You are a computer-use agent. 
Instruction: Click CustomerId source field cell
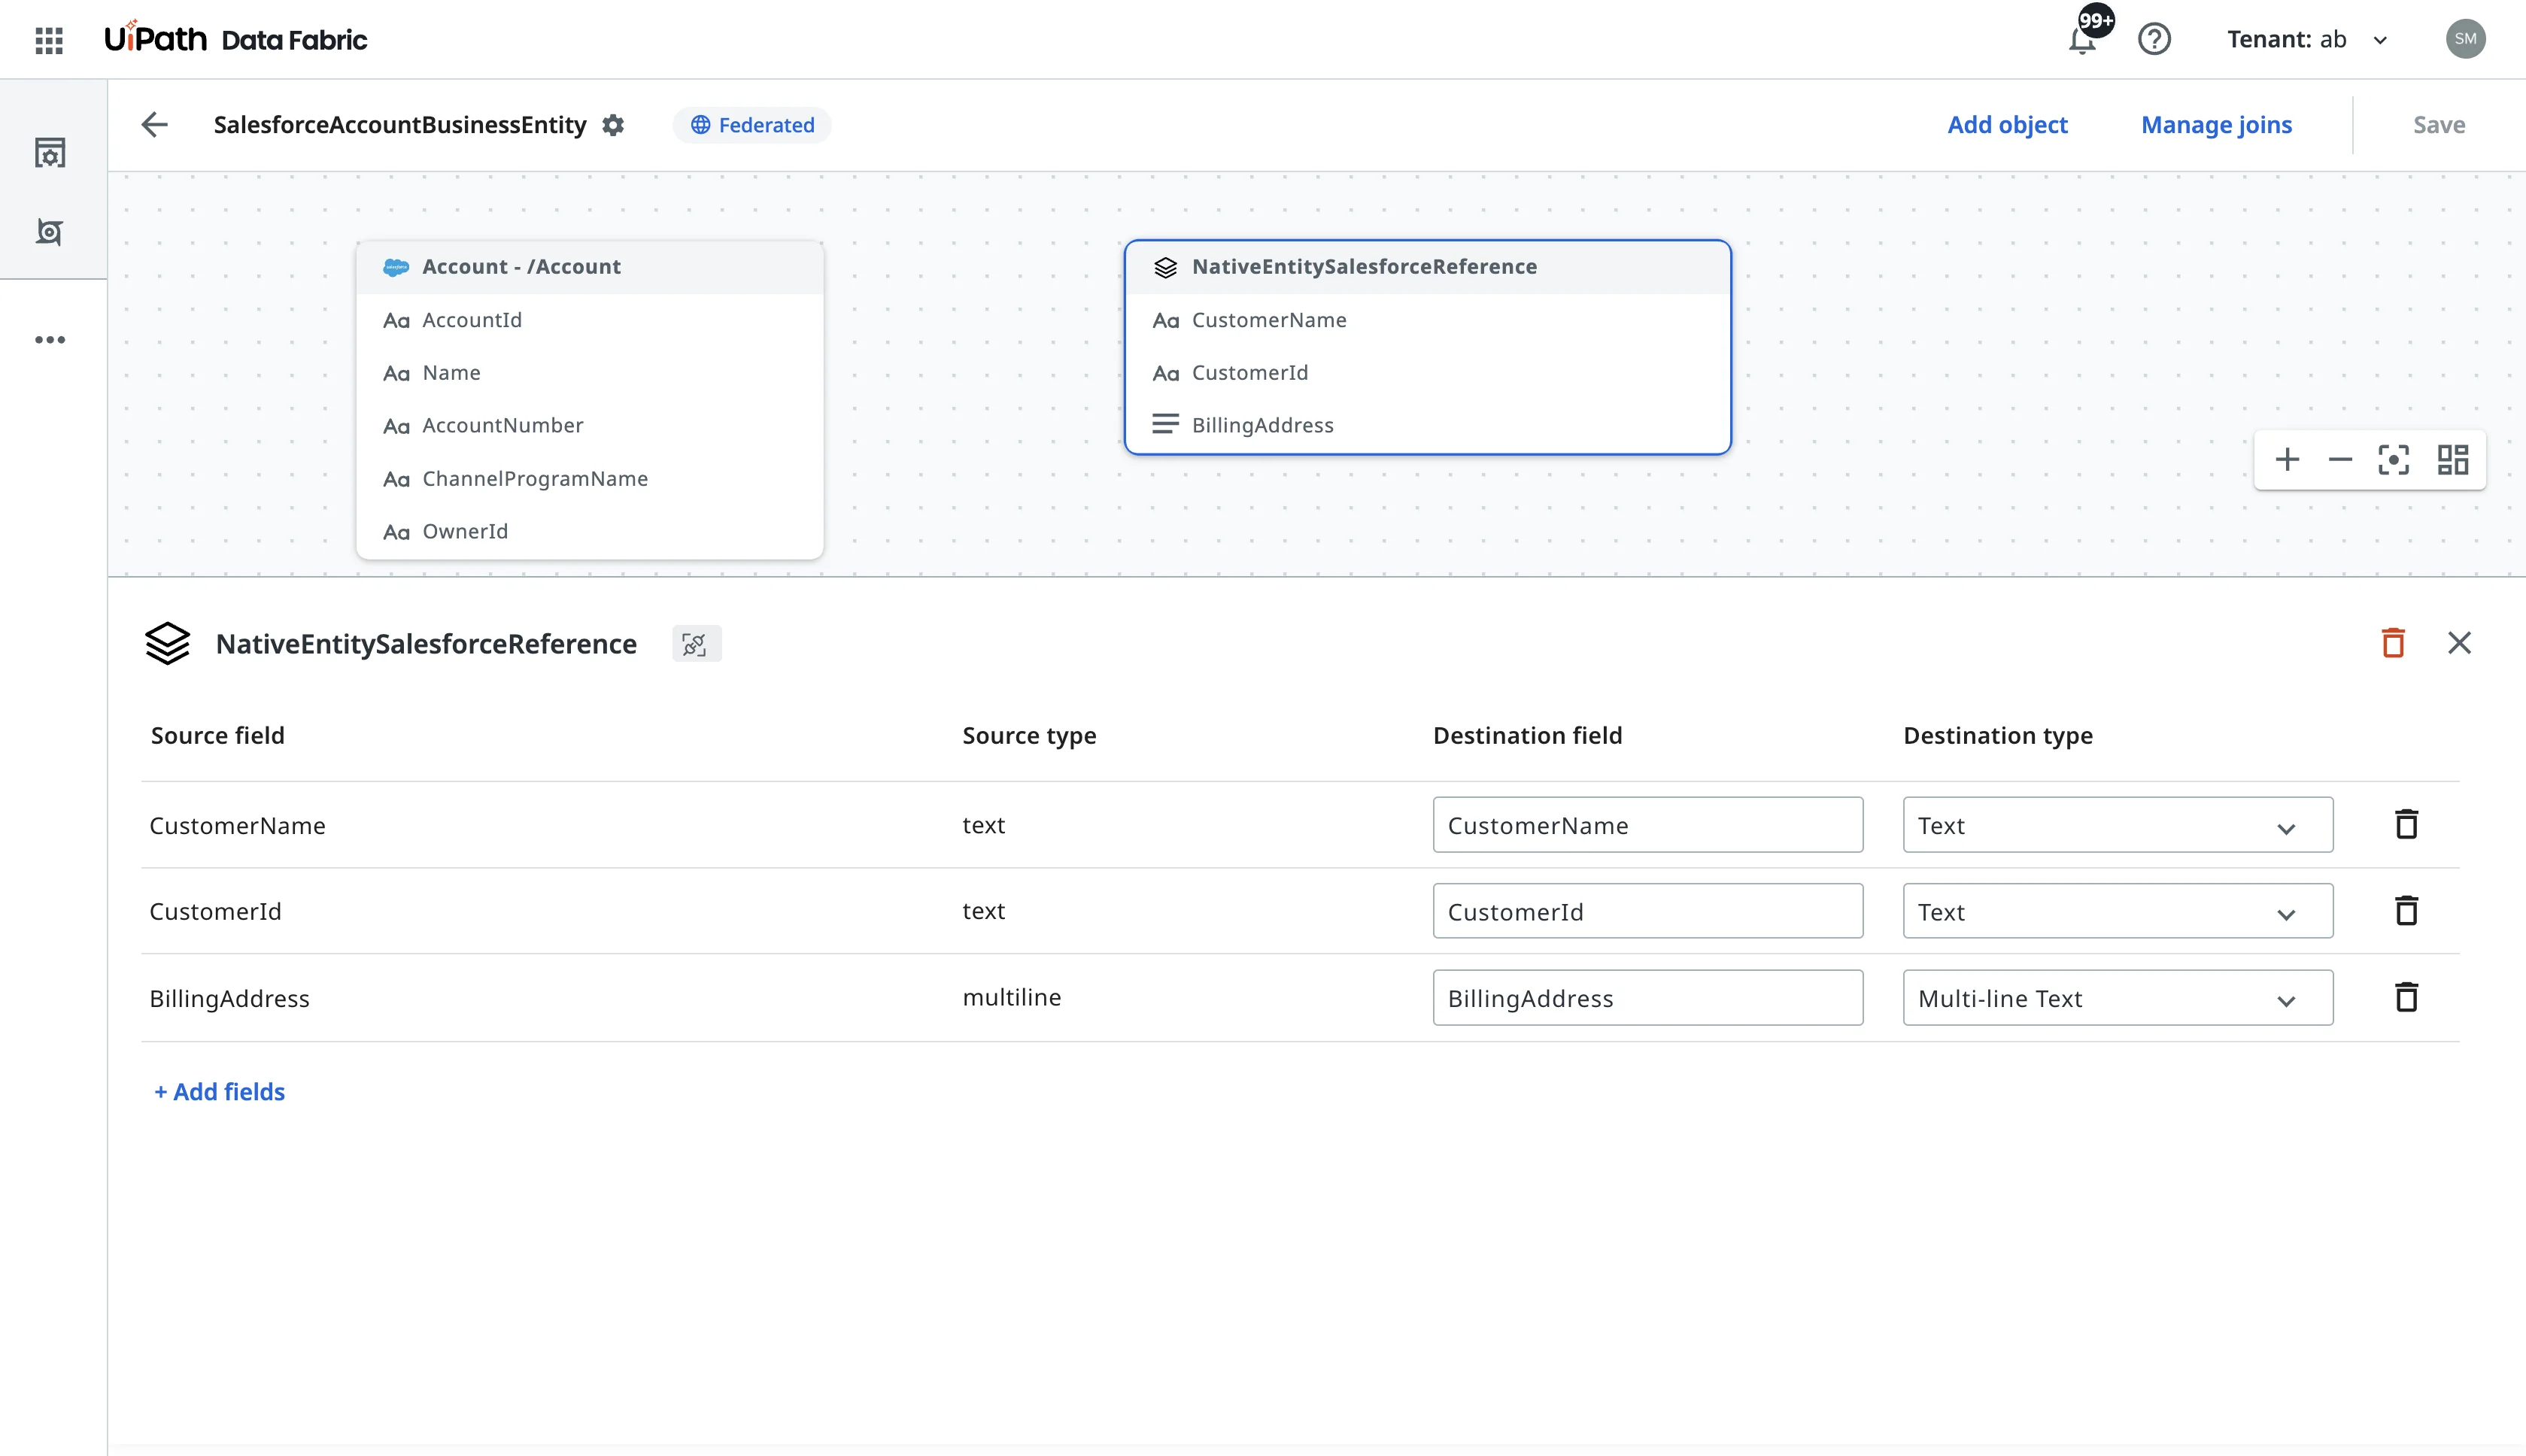pos(215,912)
